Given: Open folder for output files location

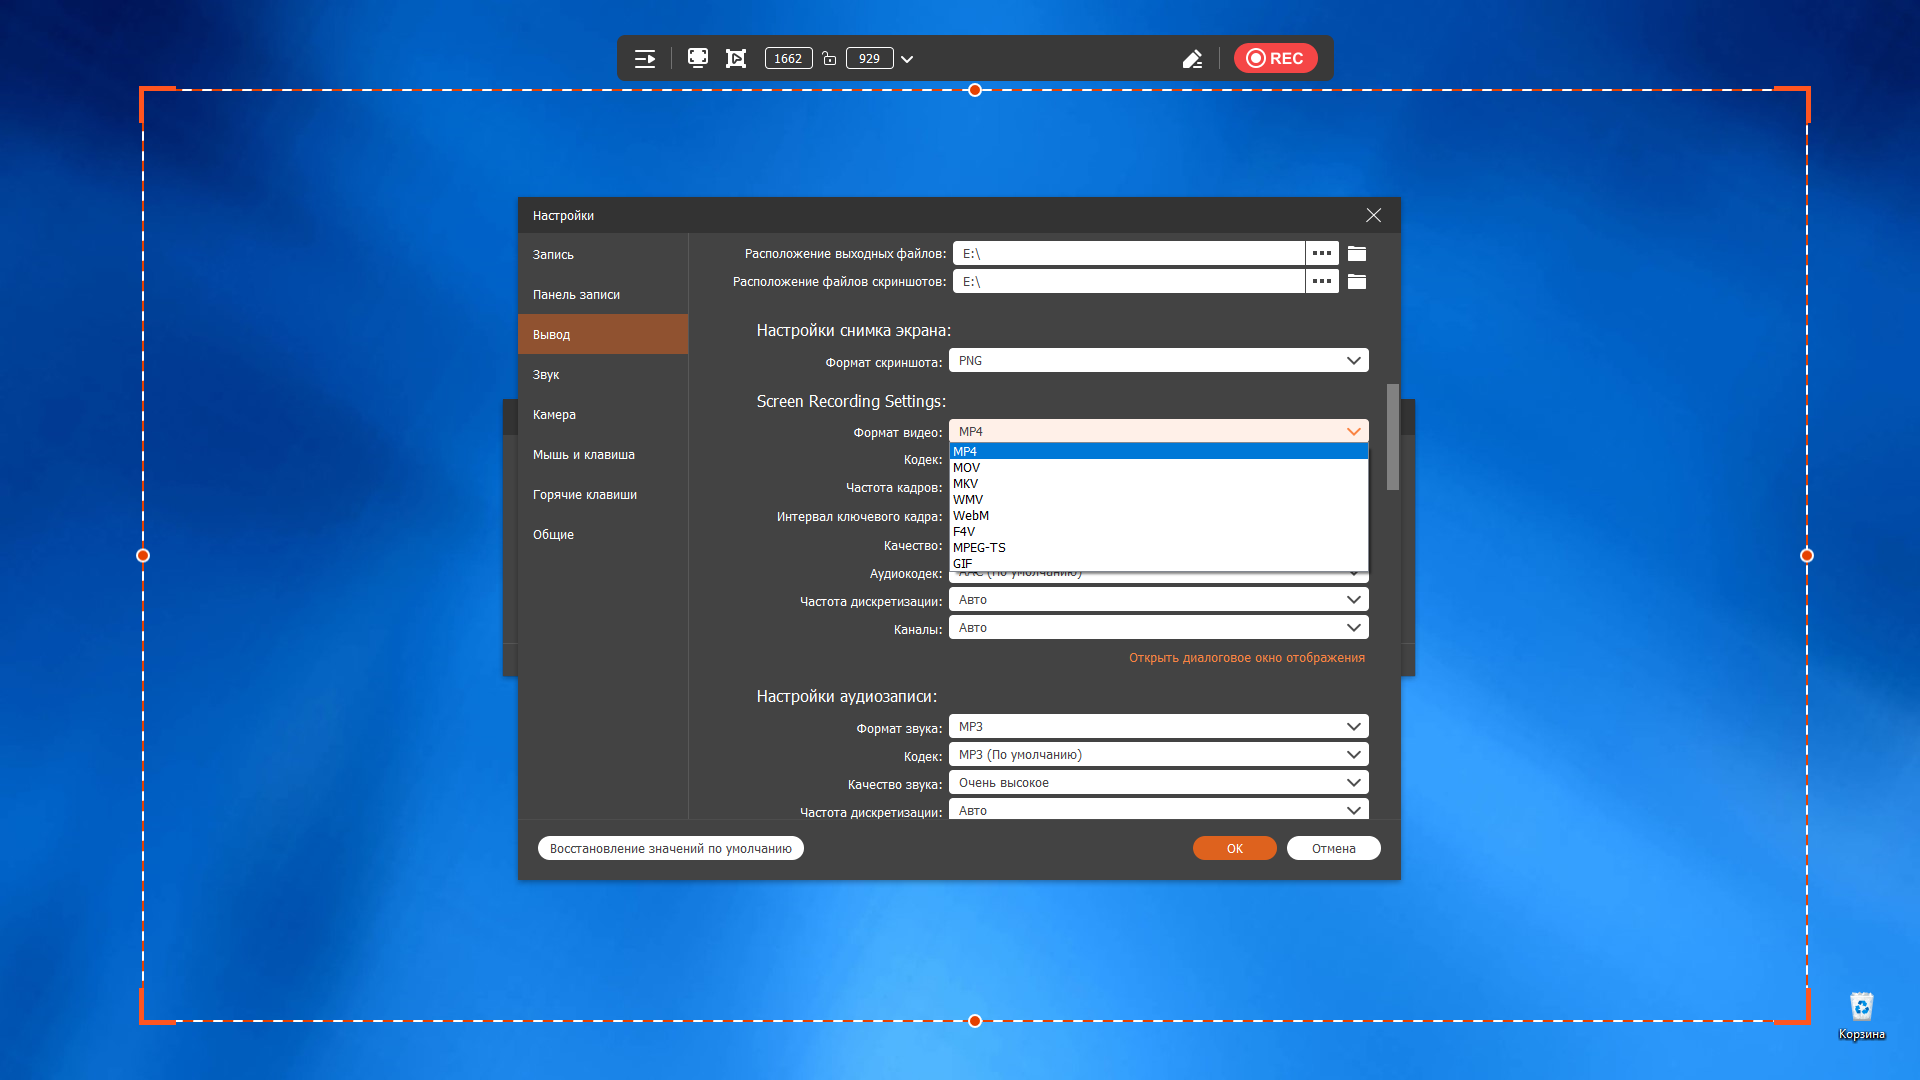Looking at the screenshot, I should click(1357, 254).
